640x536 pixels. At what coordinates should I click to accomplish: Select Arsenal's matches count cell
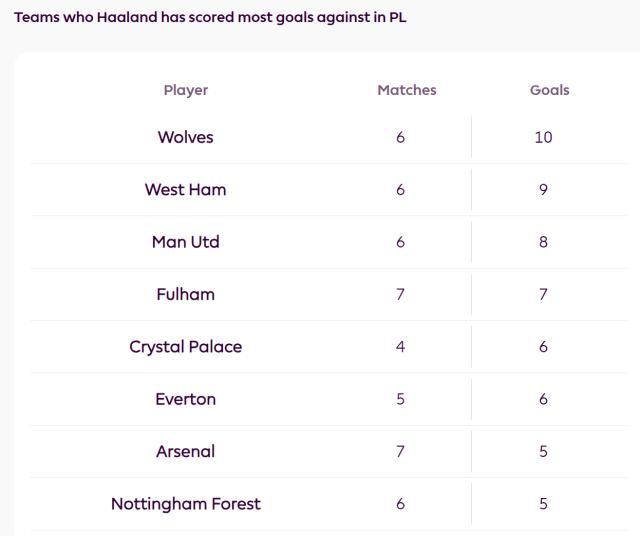[400, 451]
